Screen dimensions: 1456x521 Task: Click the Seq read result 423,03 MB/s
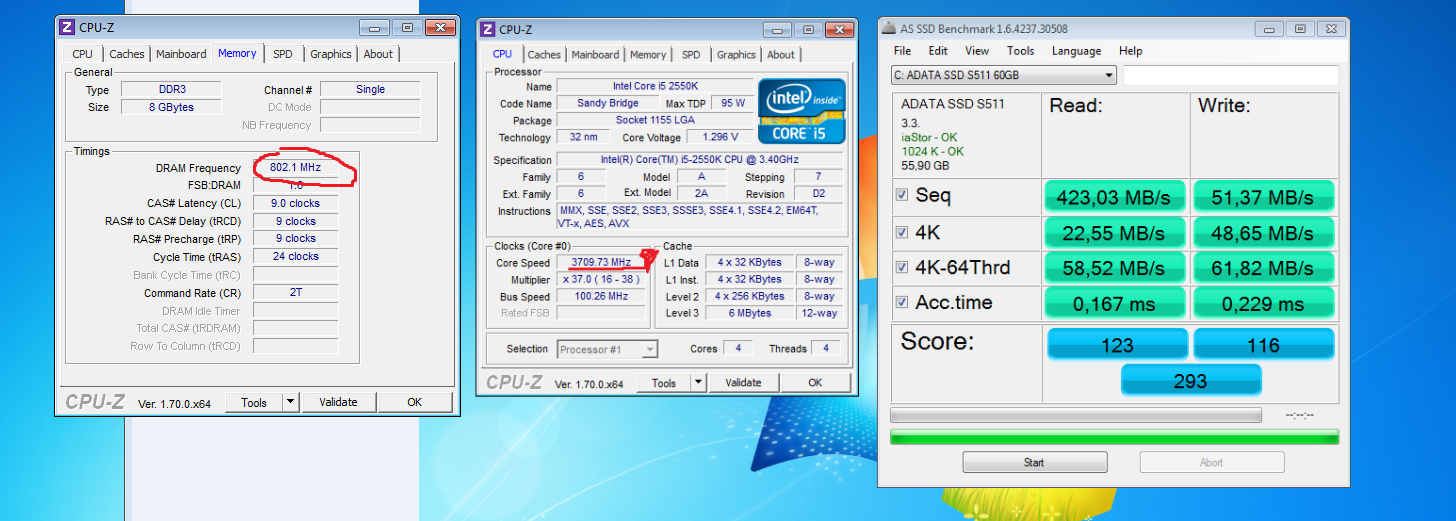pos(1116,195)
